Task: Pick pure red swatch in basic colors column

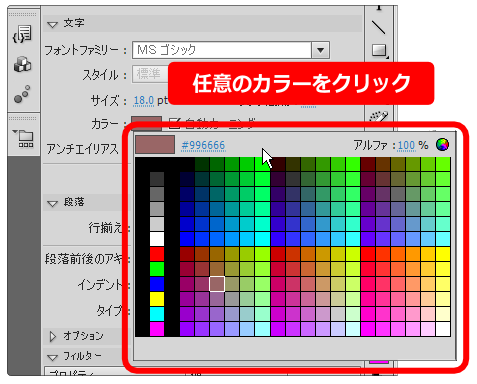Action: (157, 254)
